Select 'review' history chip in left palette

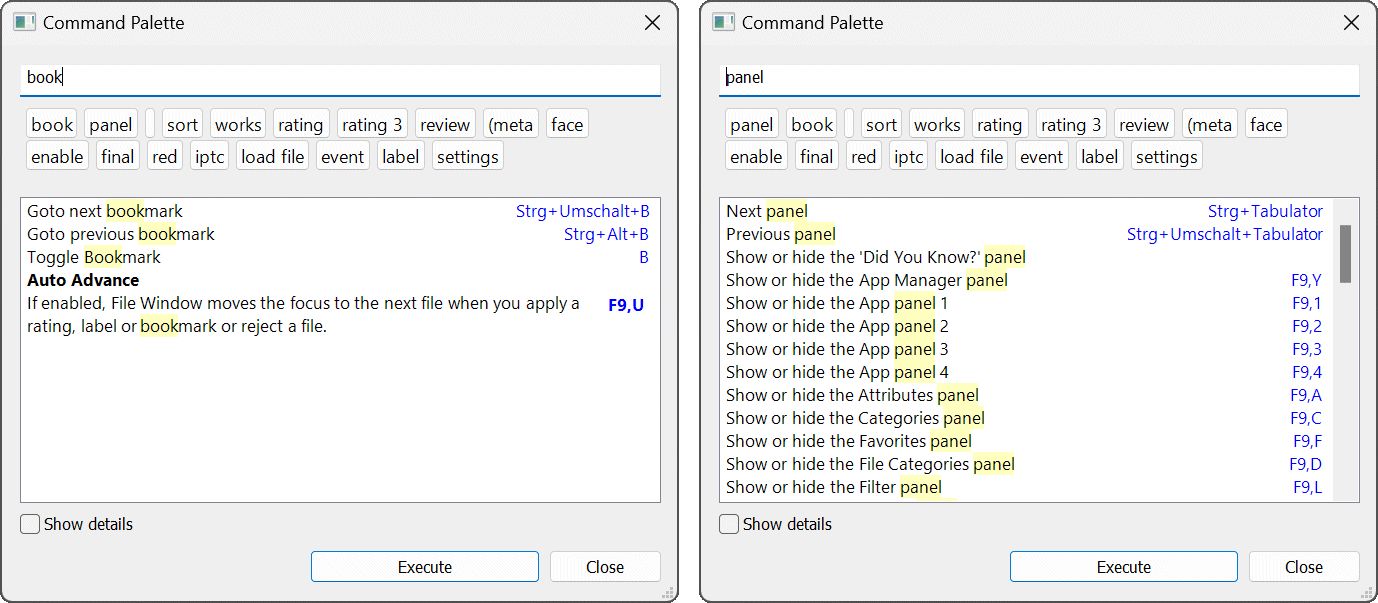tap(445, 125)
